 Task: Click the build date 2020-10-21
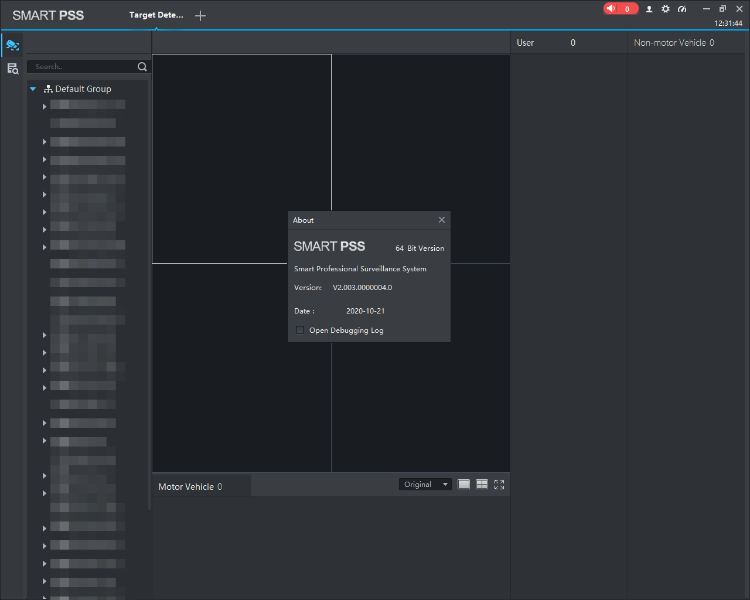pyautogui.click(x=365, y=311)
